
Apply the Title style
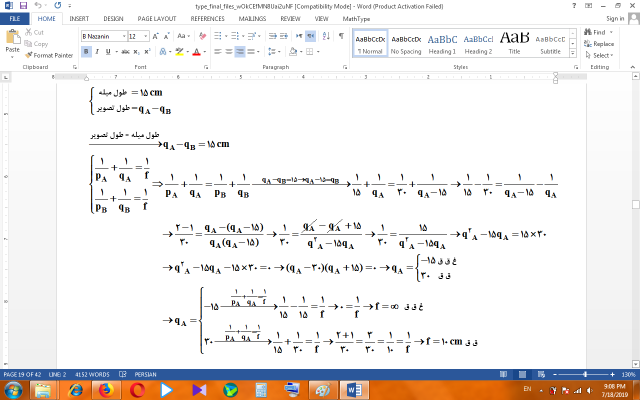tap(514, 43)
